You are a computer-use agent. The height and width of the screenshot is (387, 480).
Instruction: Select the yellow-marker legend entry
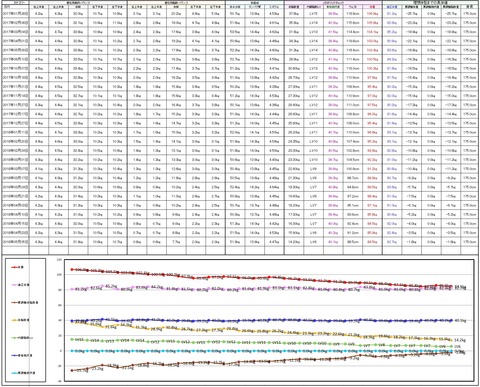(20, 320)
